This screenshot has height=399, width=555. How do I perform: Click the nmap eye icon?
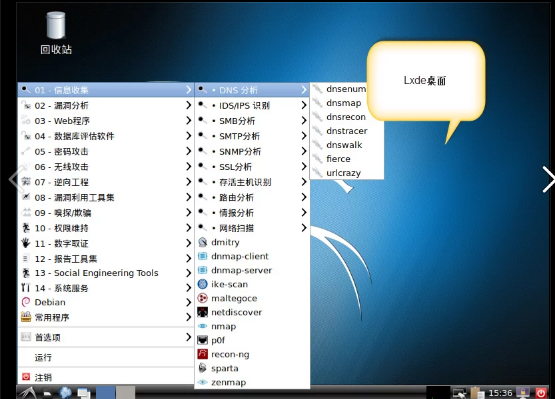coord(202,326)
